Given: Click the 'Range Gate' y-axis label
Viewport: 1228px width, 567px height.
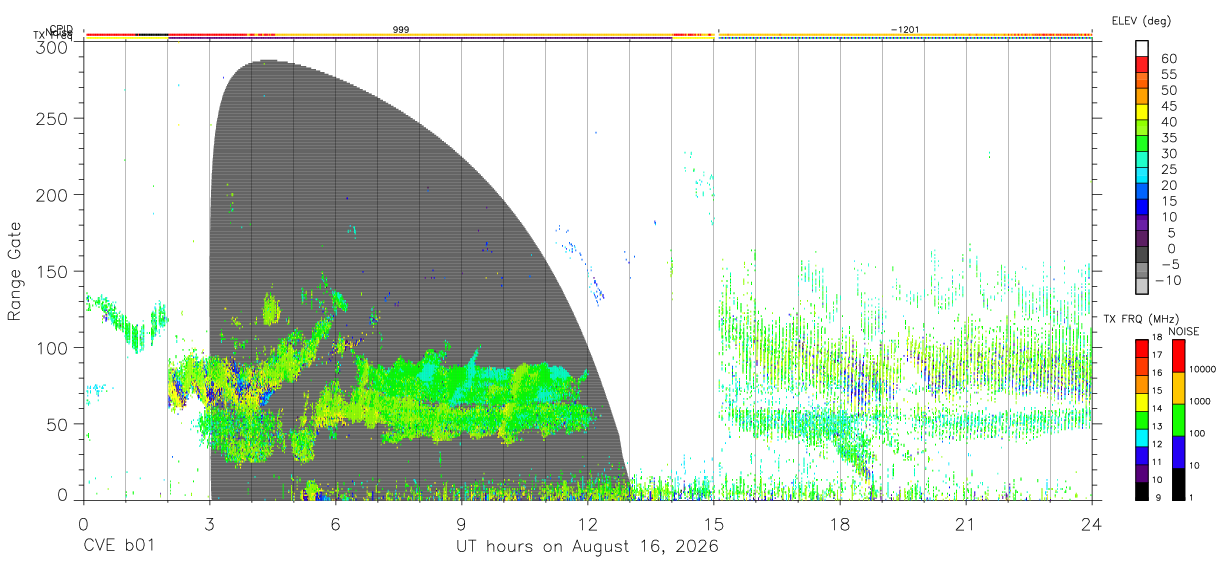Looking at the screenshot, I should (15, 271).
